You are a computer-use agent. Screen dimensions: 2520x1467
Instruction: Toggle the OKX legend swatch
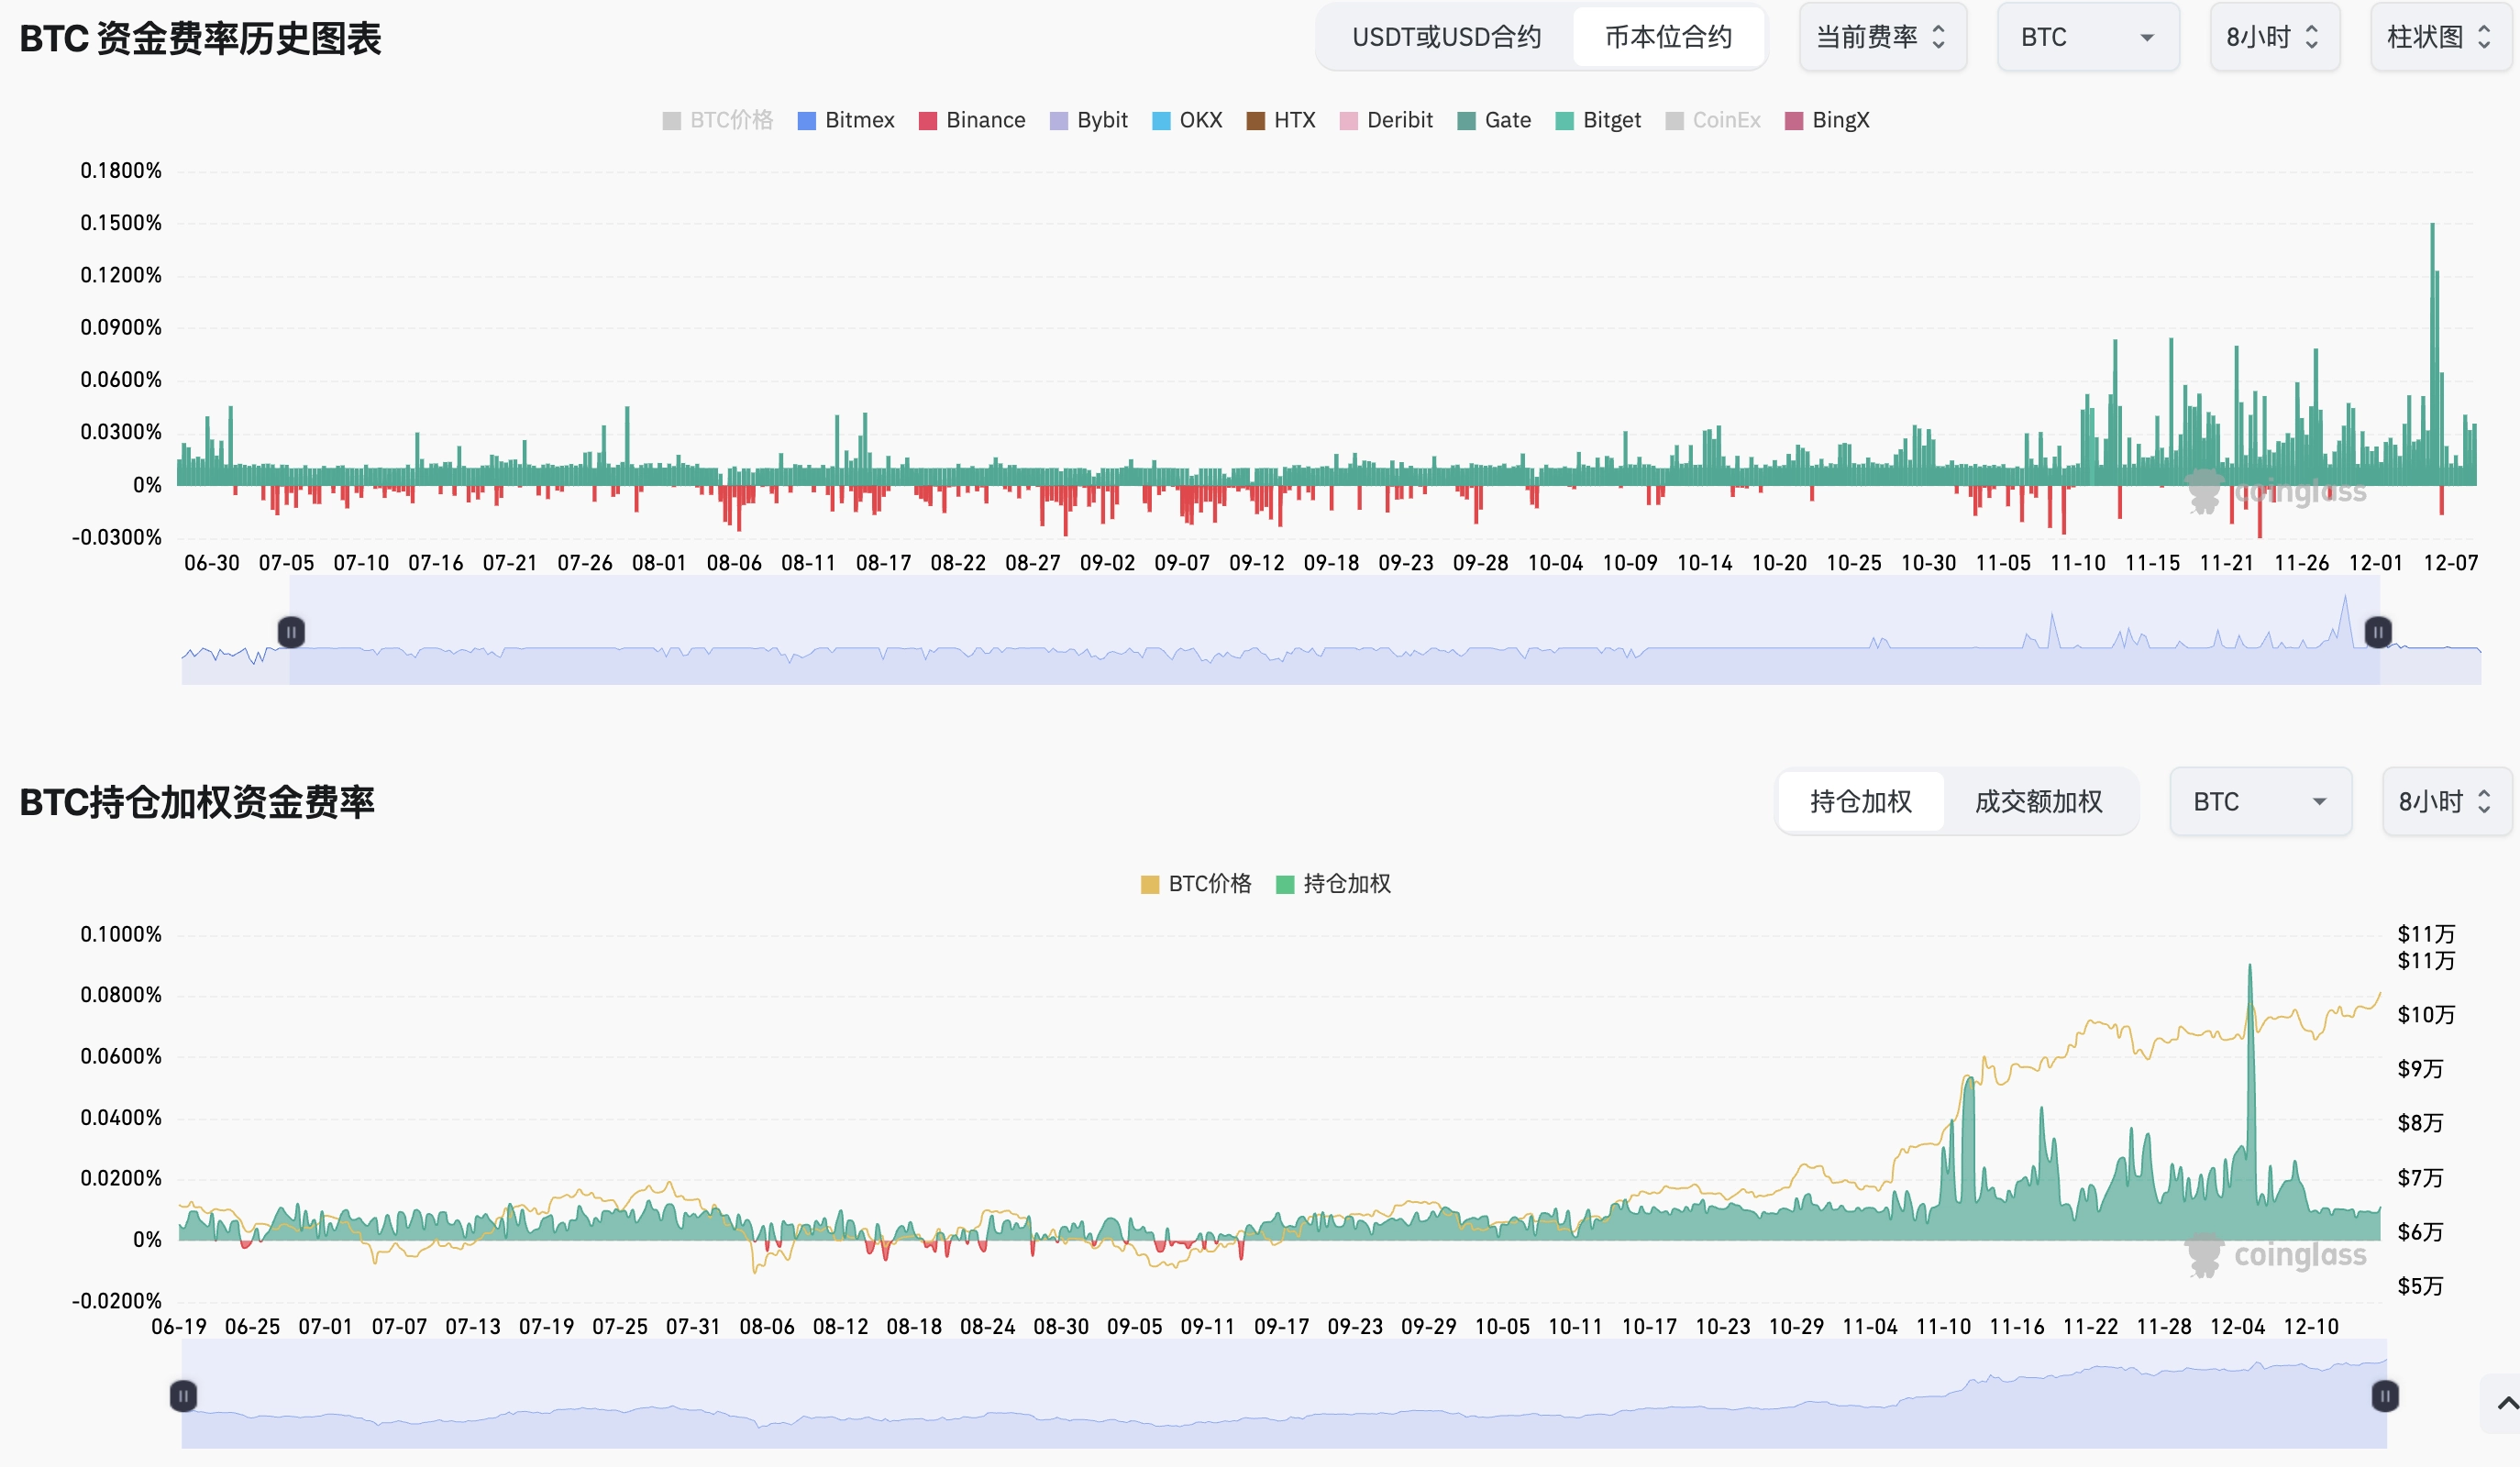click(1160, 121)
